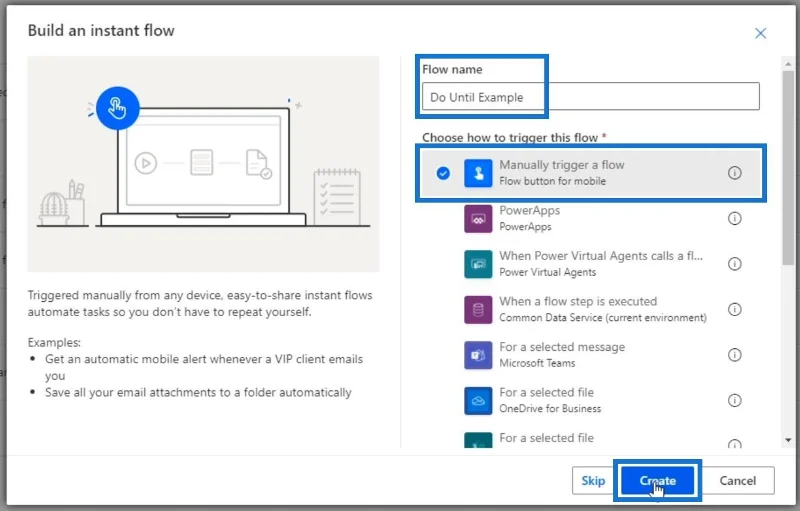Click the instant flow laptop illustration

pyautogui.click(x=203, y=164)
